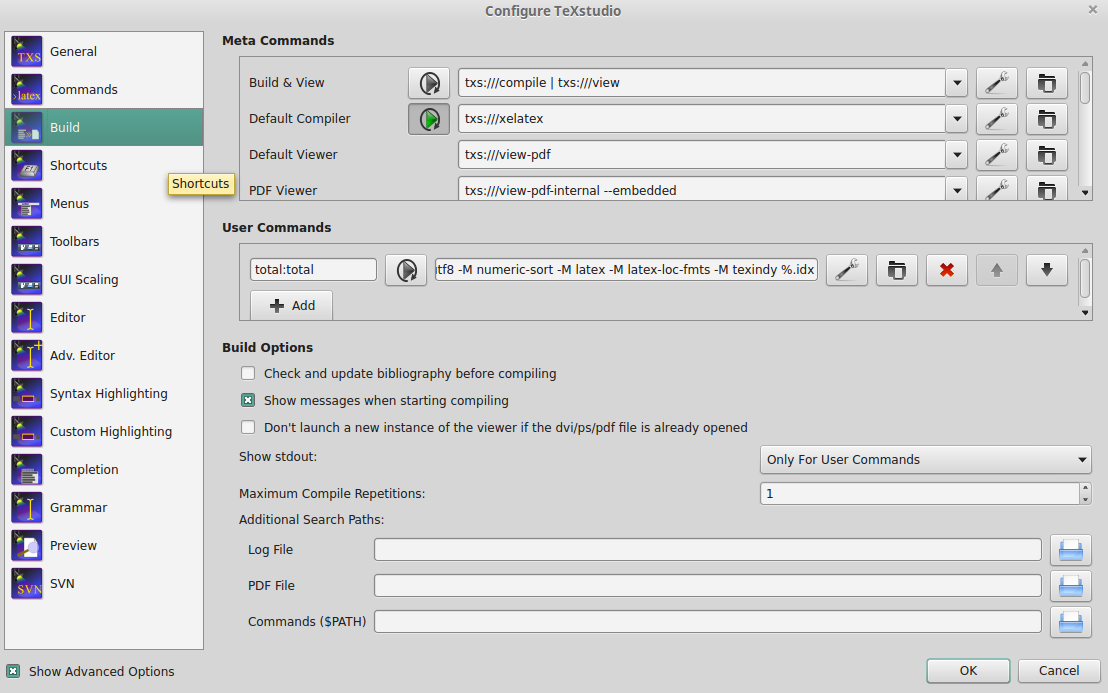Open the Commands settings page
Screen dimensions: 1108x693
tap(104, 90)
